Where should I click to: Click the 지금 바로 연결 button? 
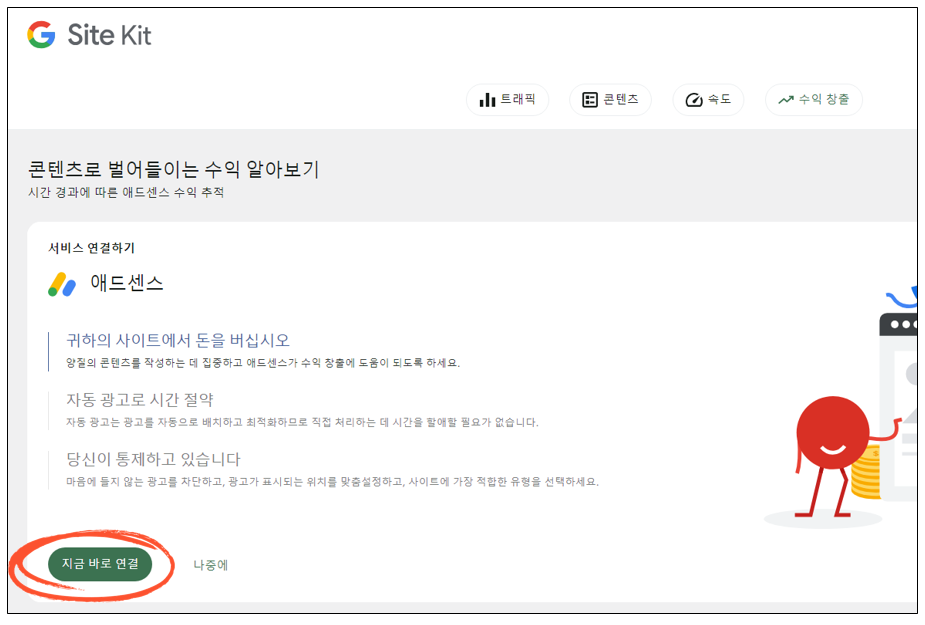tap(100, 564)
